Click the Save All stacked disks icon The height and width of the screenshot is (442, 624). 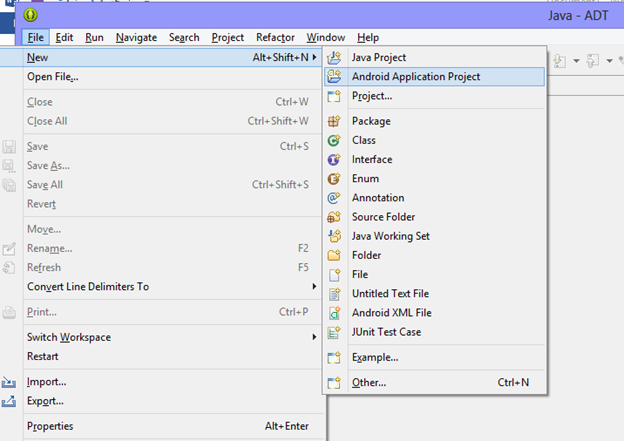pyautogui.click(x=9, y=185)
